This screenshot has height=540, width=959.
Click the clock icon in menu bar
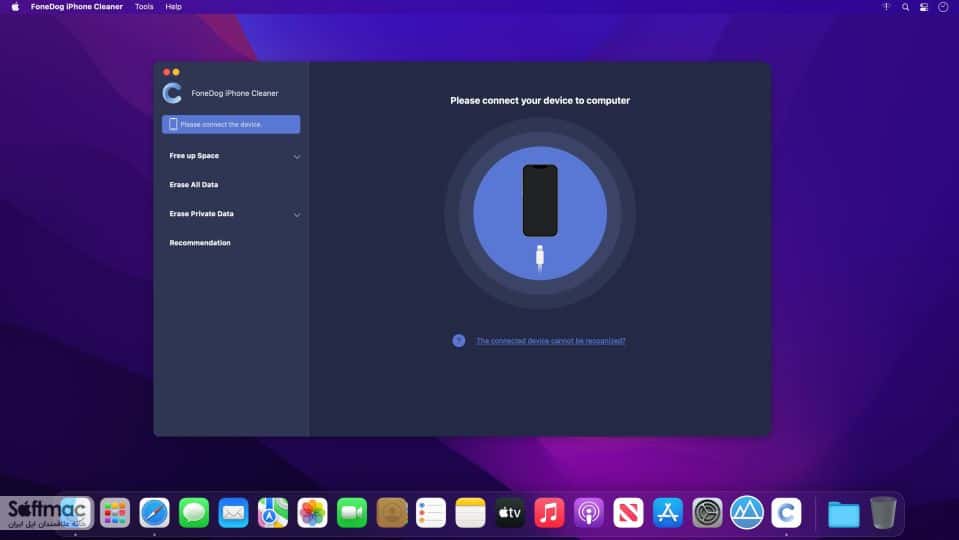943,7
